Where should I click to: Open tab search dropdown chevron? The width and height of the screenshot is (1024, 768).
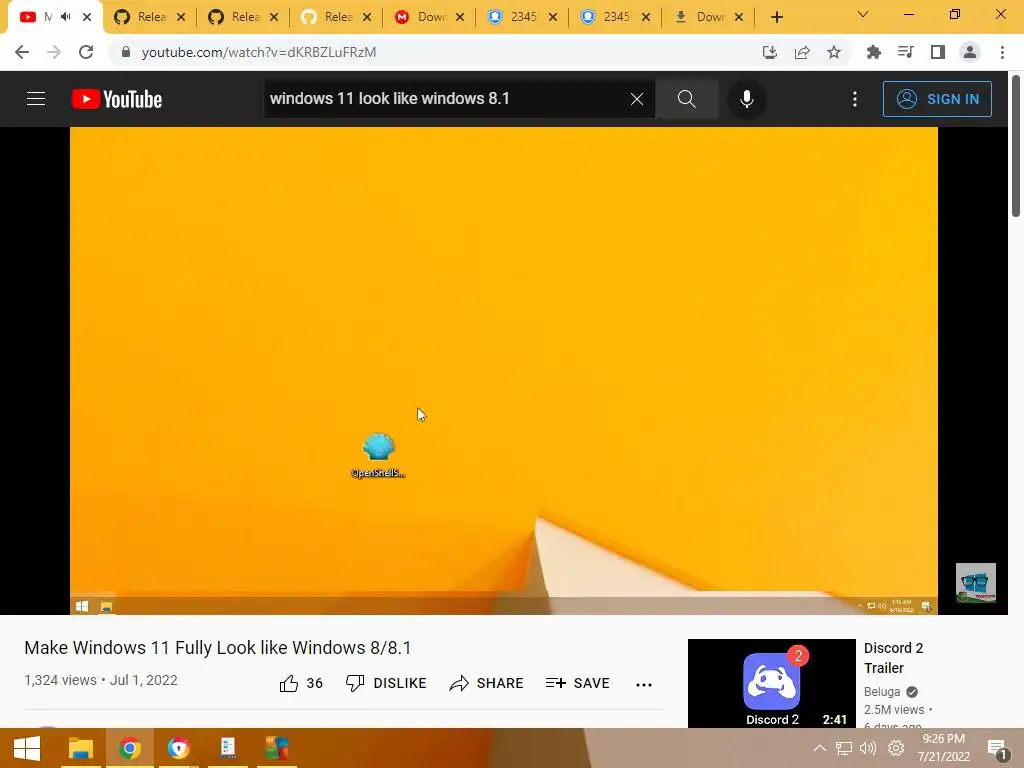coord(863,14)
